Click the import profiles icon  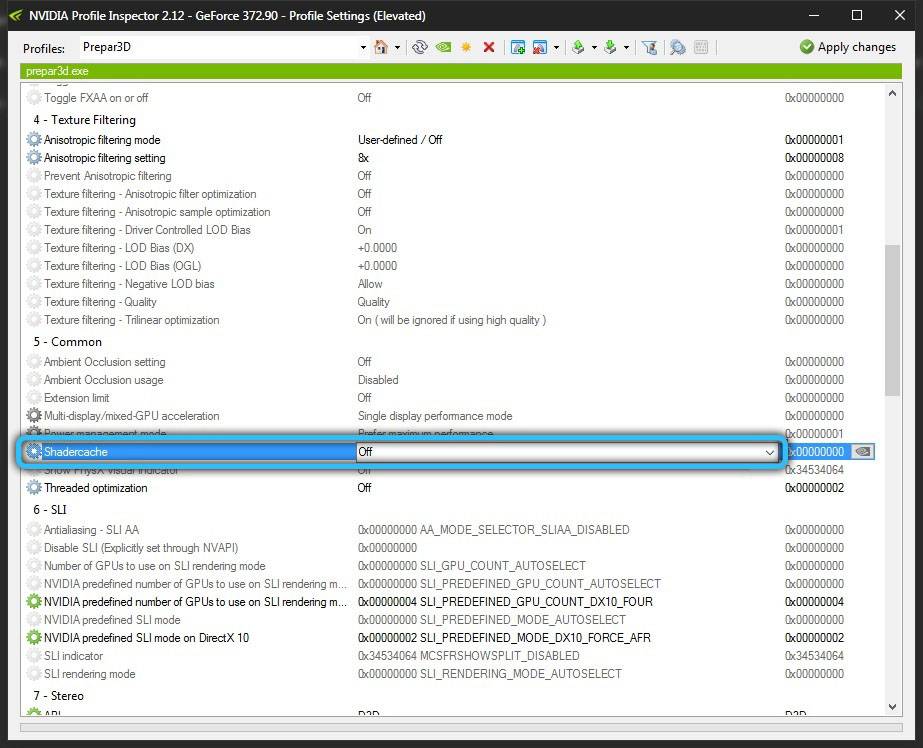(609, 47)
